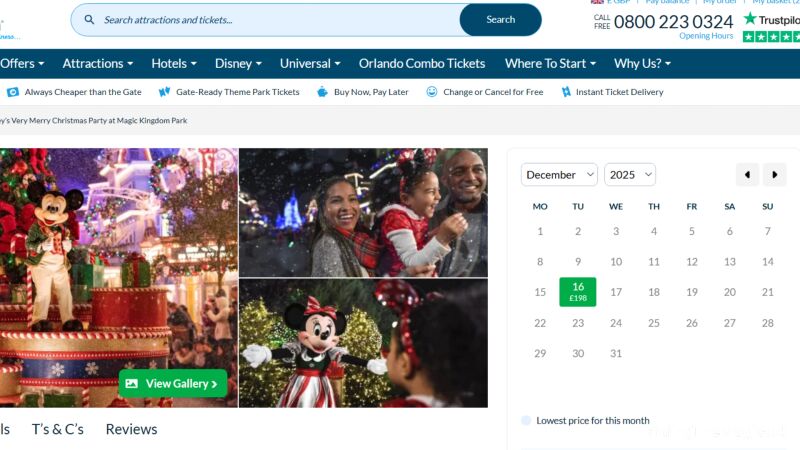Open the 2025 year selector
Image resolution: width=800 pixels, height=450 pixels.
tap(630, 174)
